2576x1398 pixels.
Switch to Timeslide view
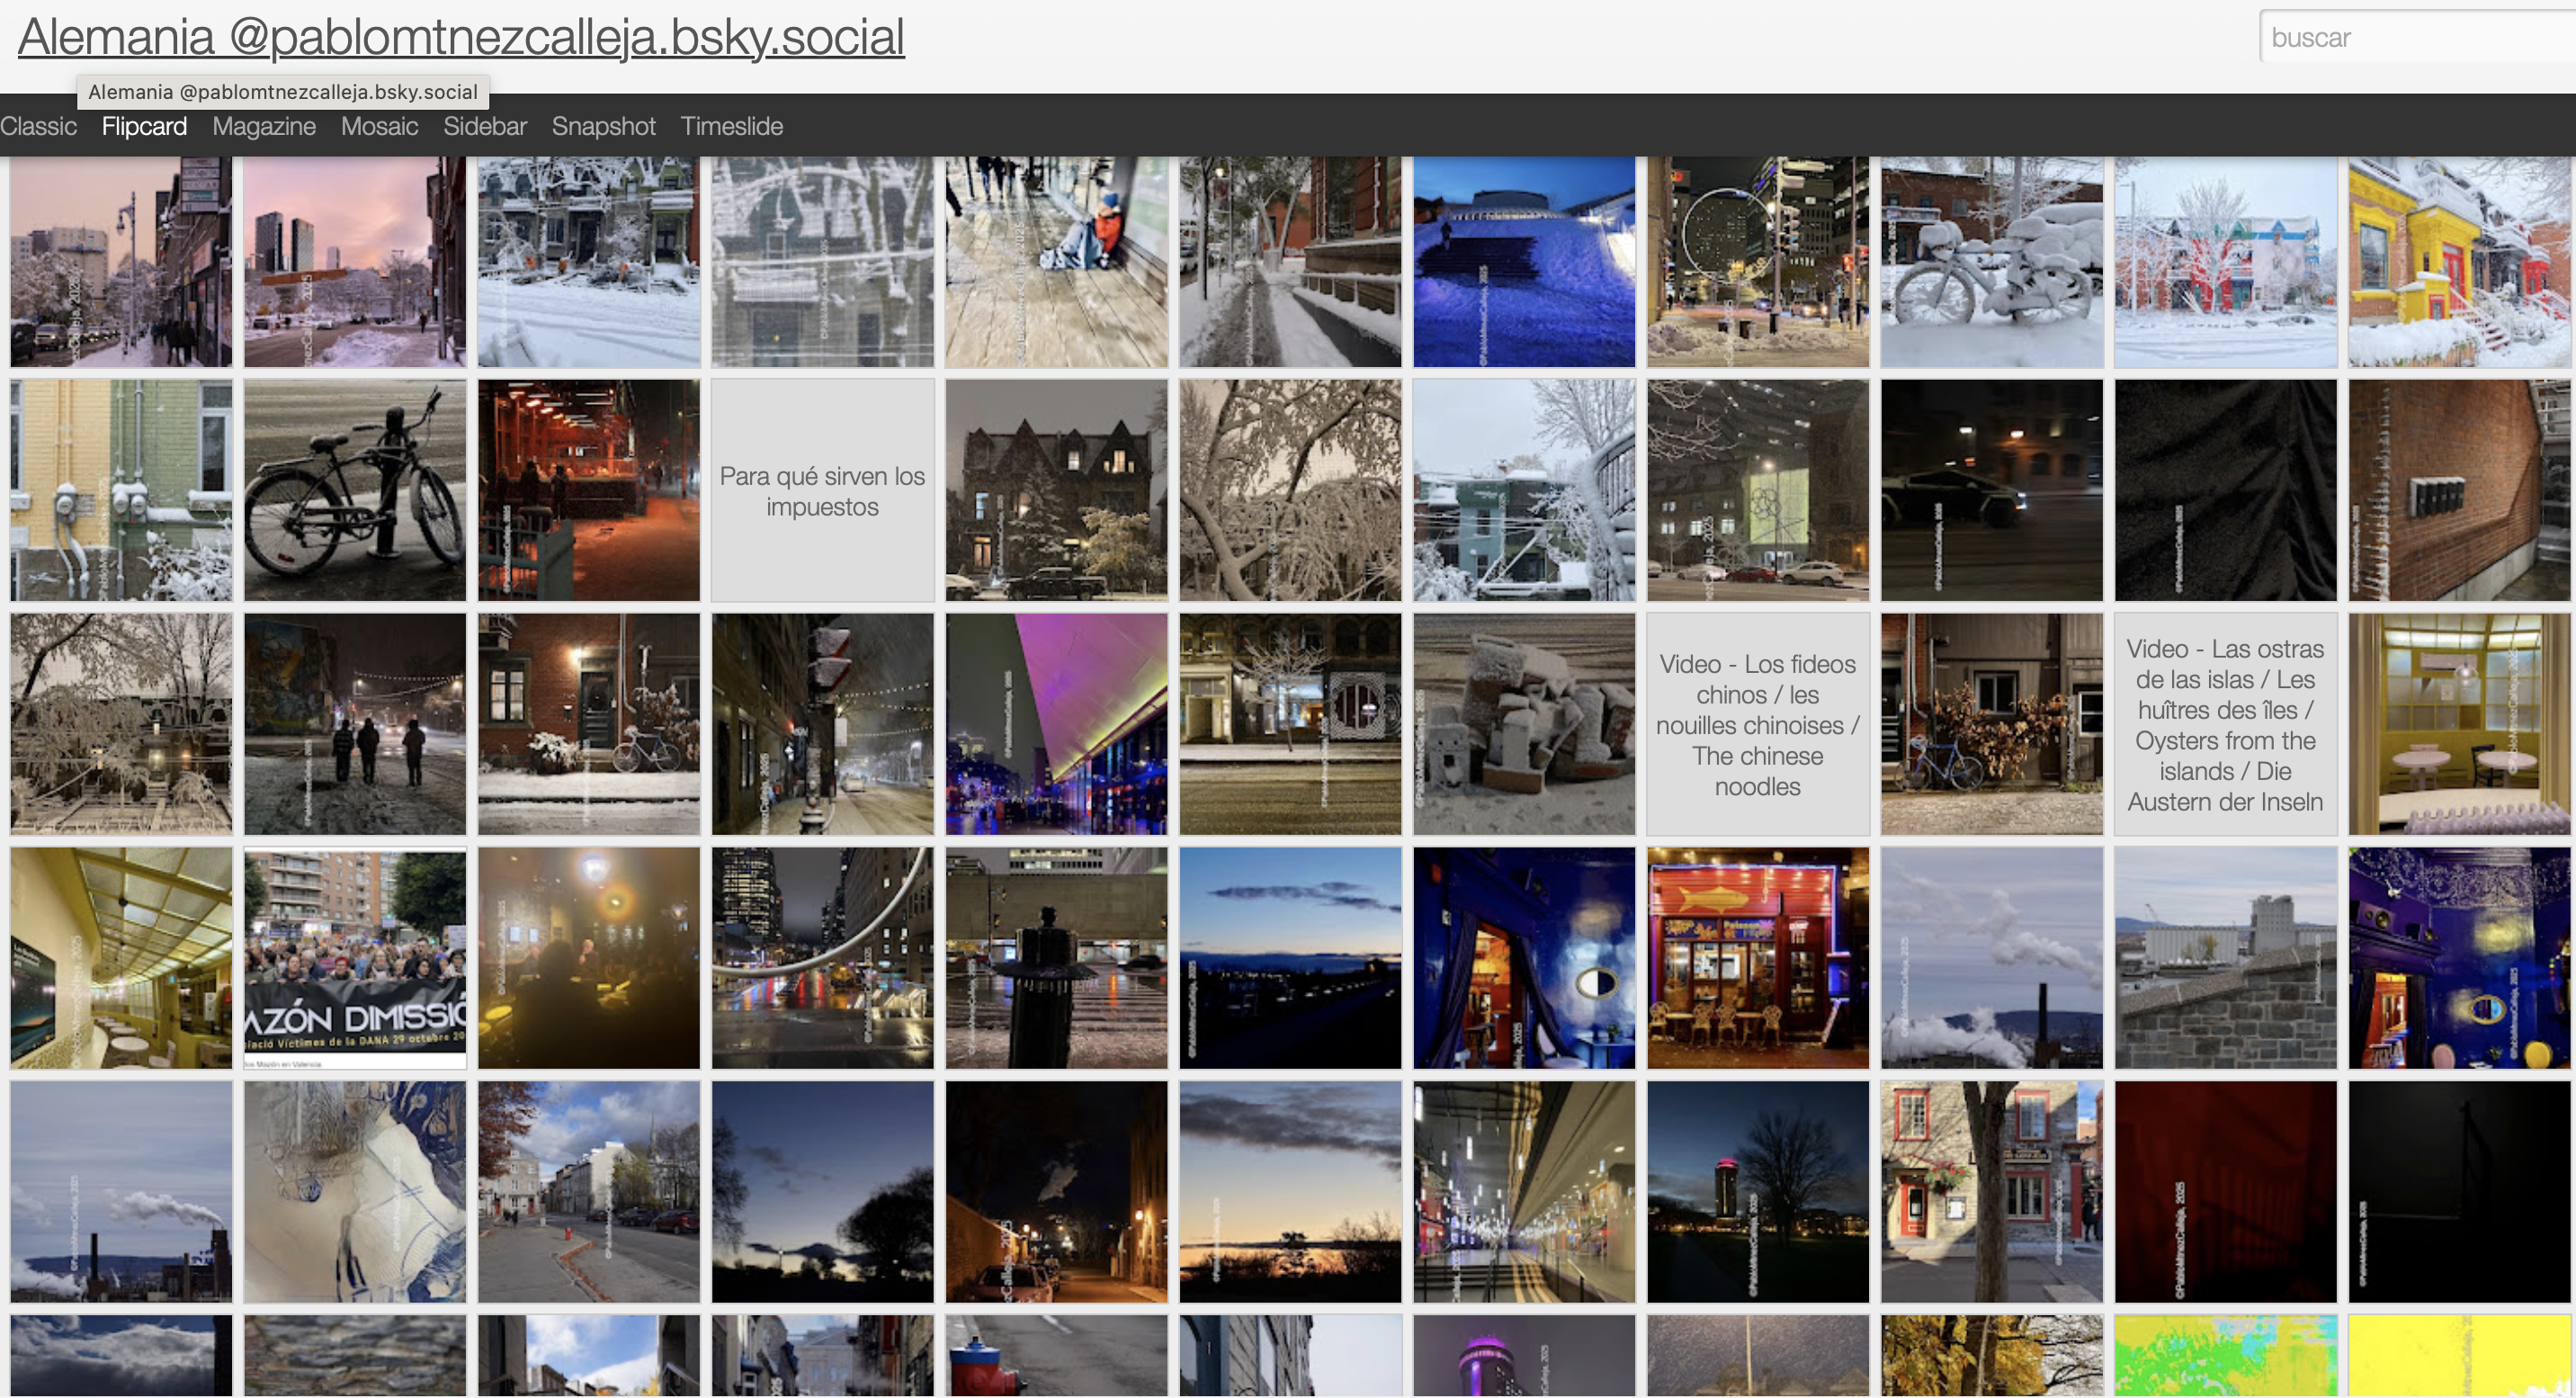coord(731,127)
